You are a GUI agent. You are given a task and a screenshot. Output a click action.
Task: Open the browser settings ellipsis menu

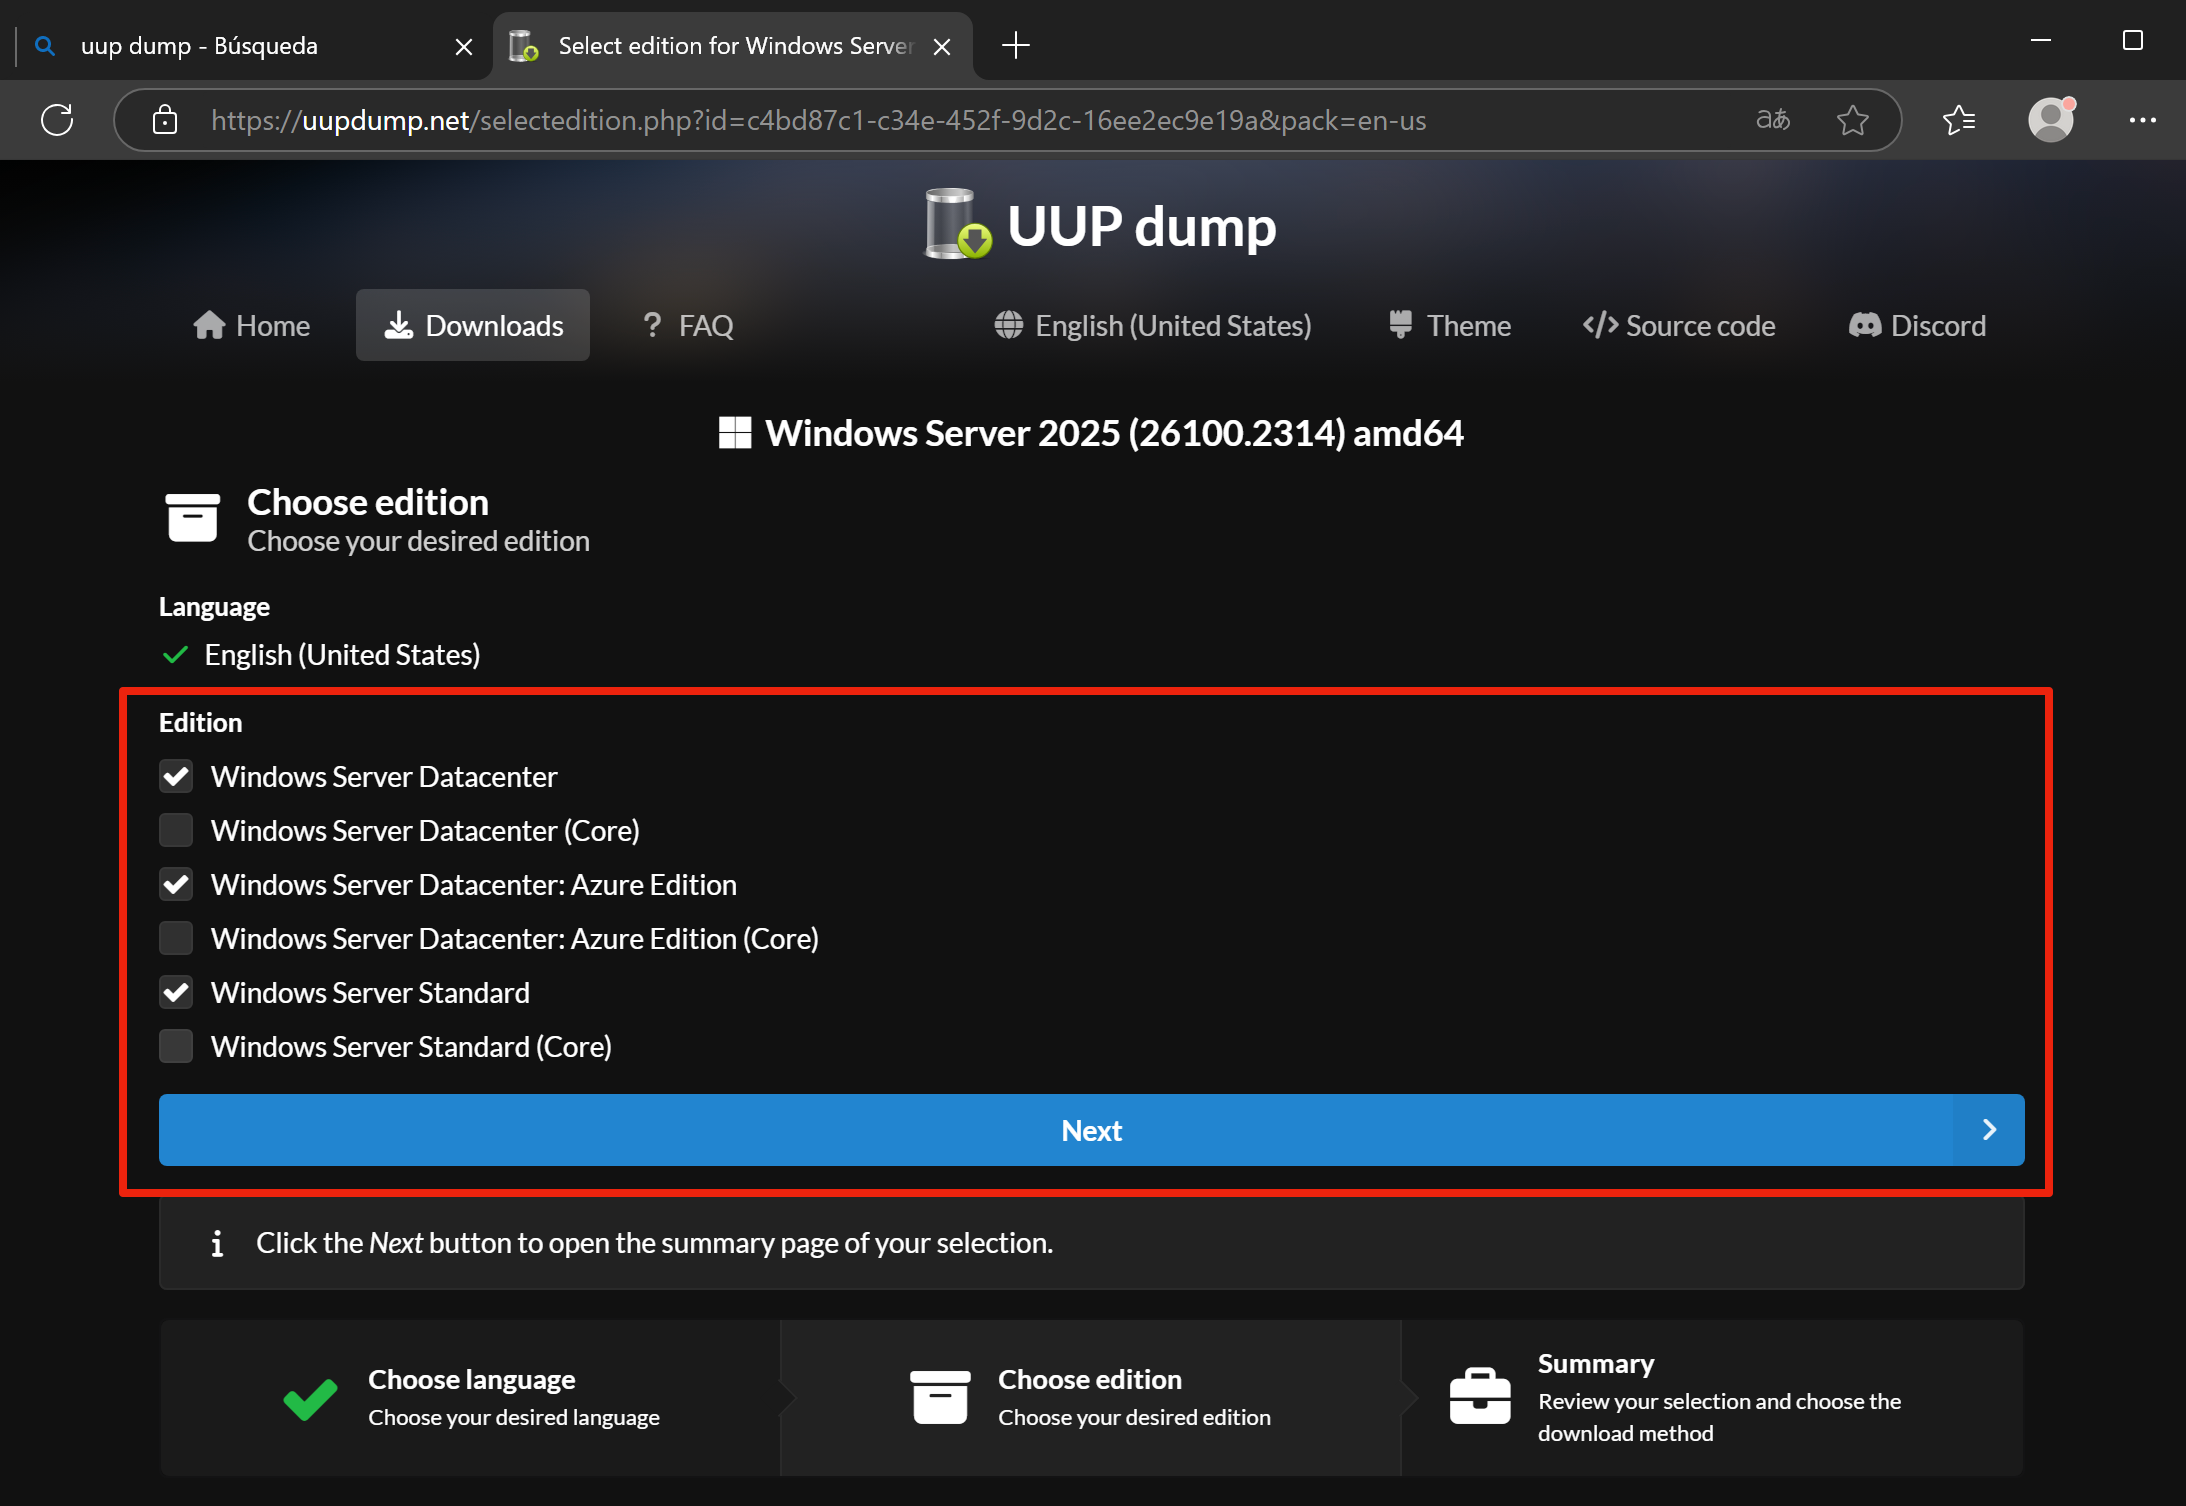pos(2142,120)
